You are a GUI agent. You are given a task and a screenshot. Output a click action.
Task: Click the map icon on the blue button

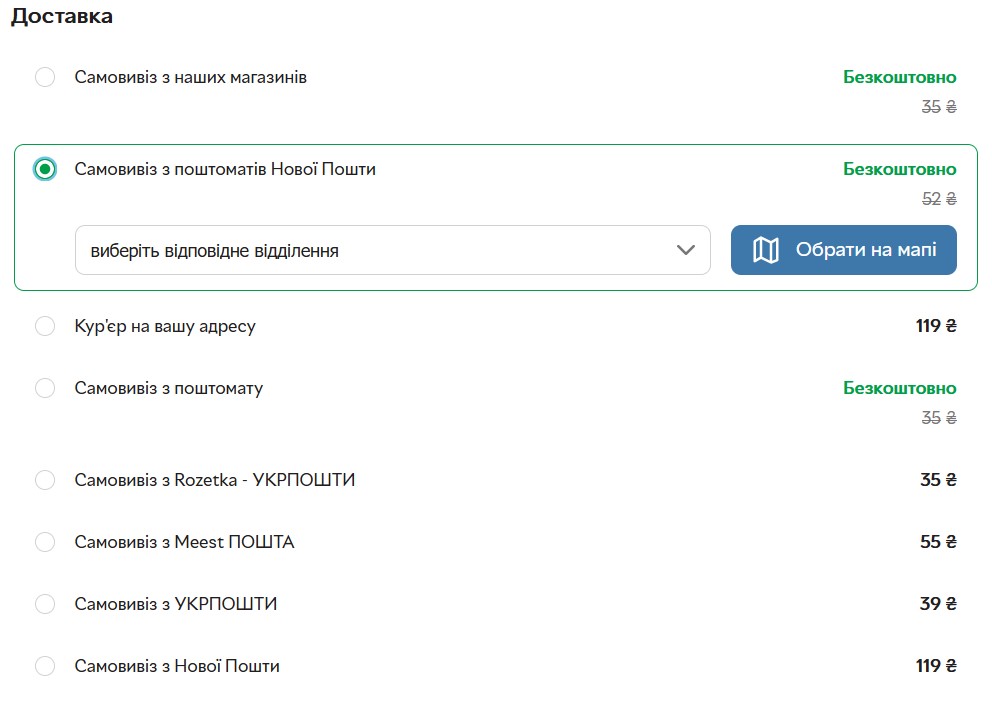[x=765, y=250]
